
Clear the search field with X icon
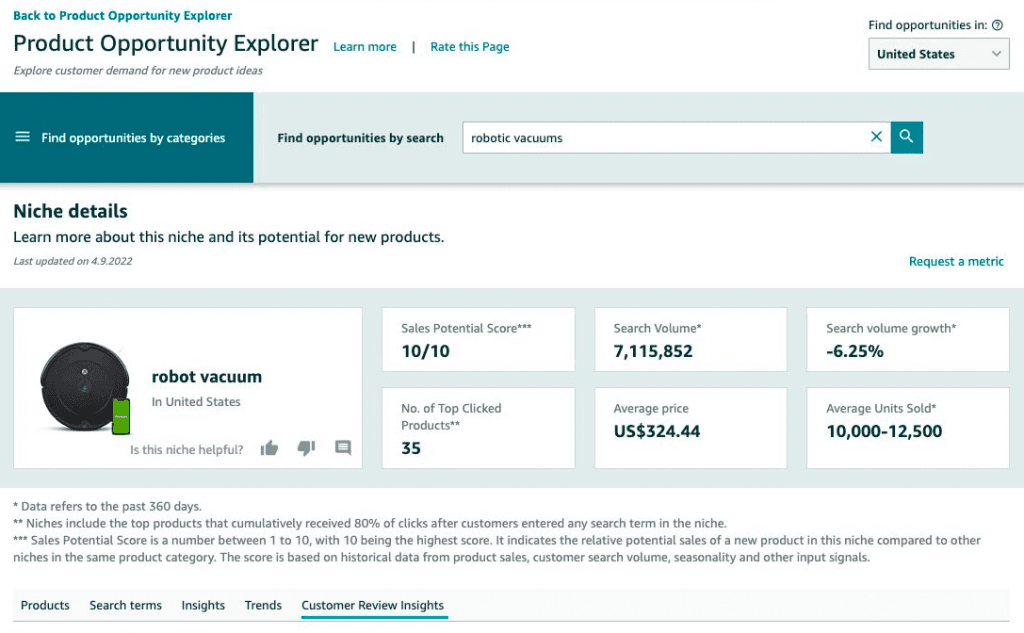coord(876,137)
